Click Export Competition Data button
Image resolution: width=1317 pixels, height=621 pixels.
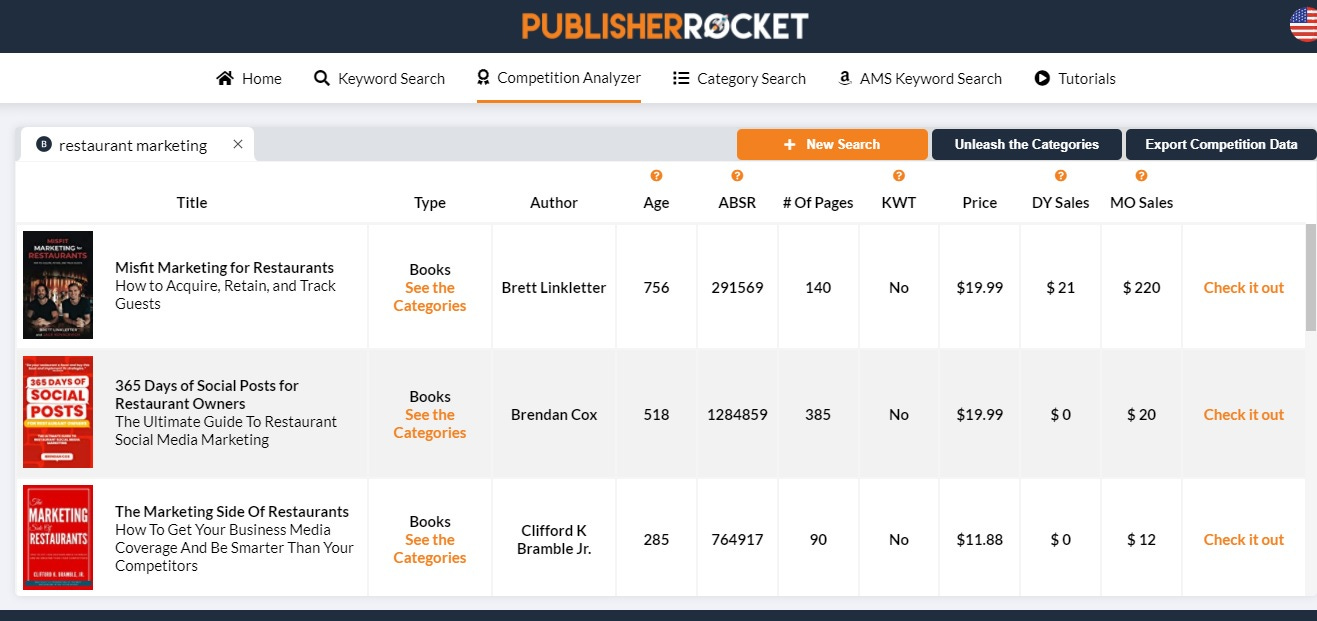click(x=1221, y=144)
